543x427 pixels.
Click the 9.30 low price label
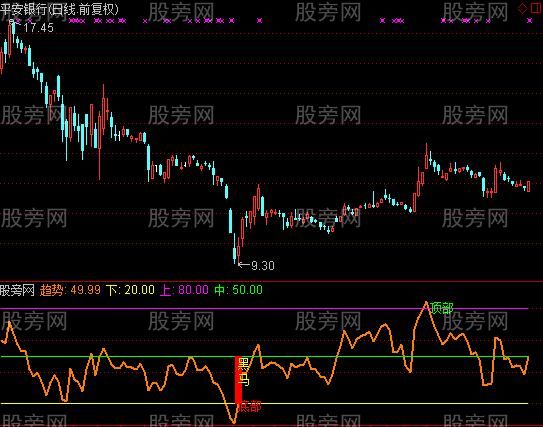click(262, 266)
